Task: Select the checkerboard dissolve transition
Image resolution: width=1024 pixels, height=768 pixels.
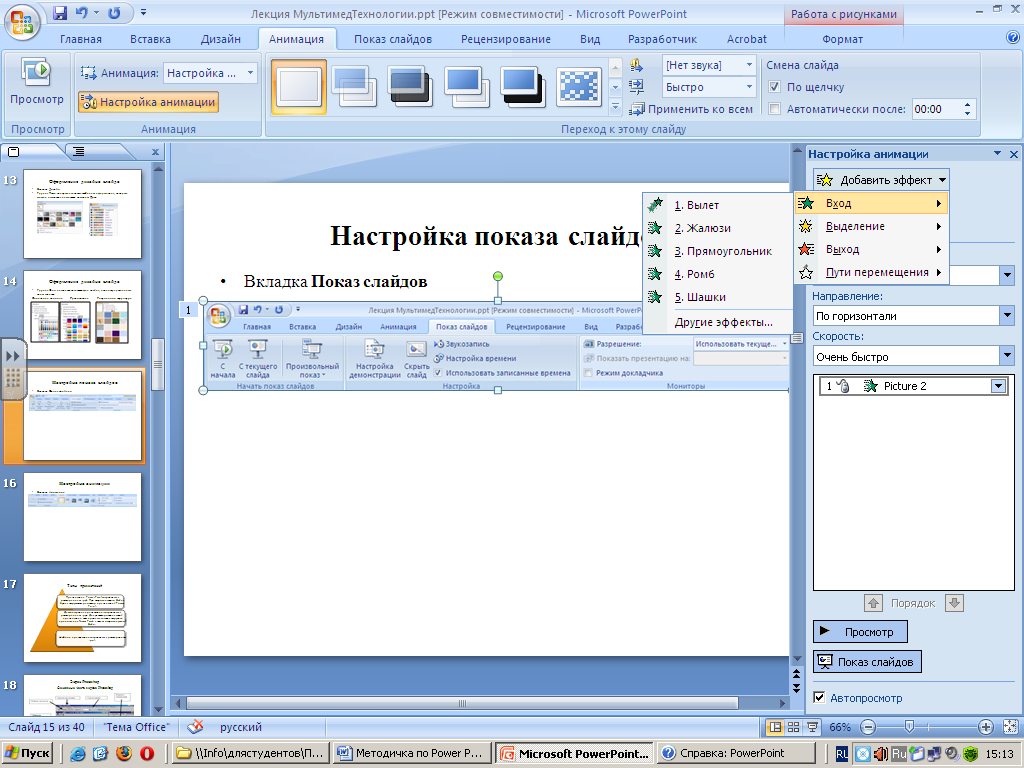Action: pyautogui.click(x=579, y=87)
